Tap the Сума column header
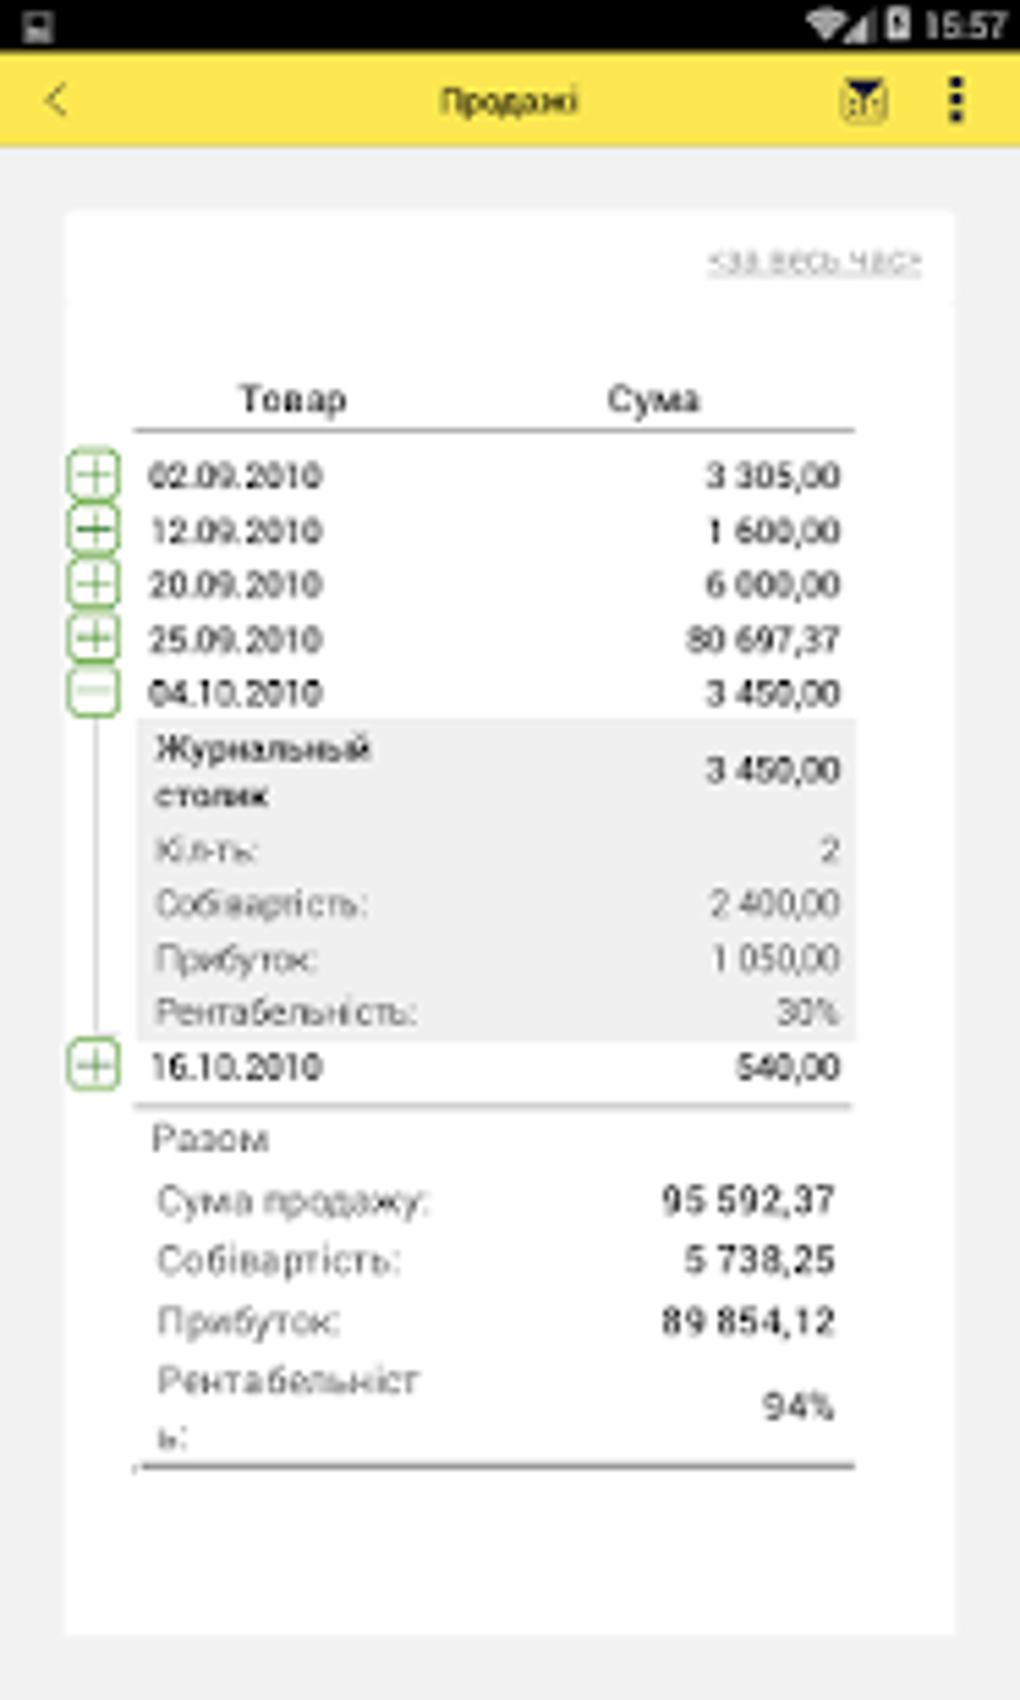 [653, 399]
